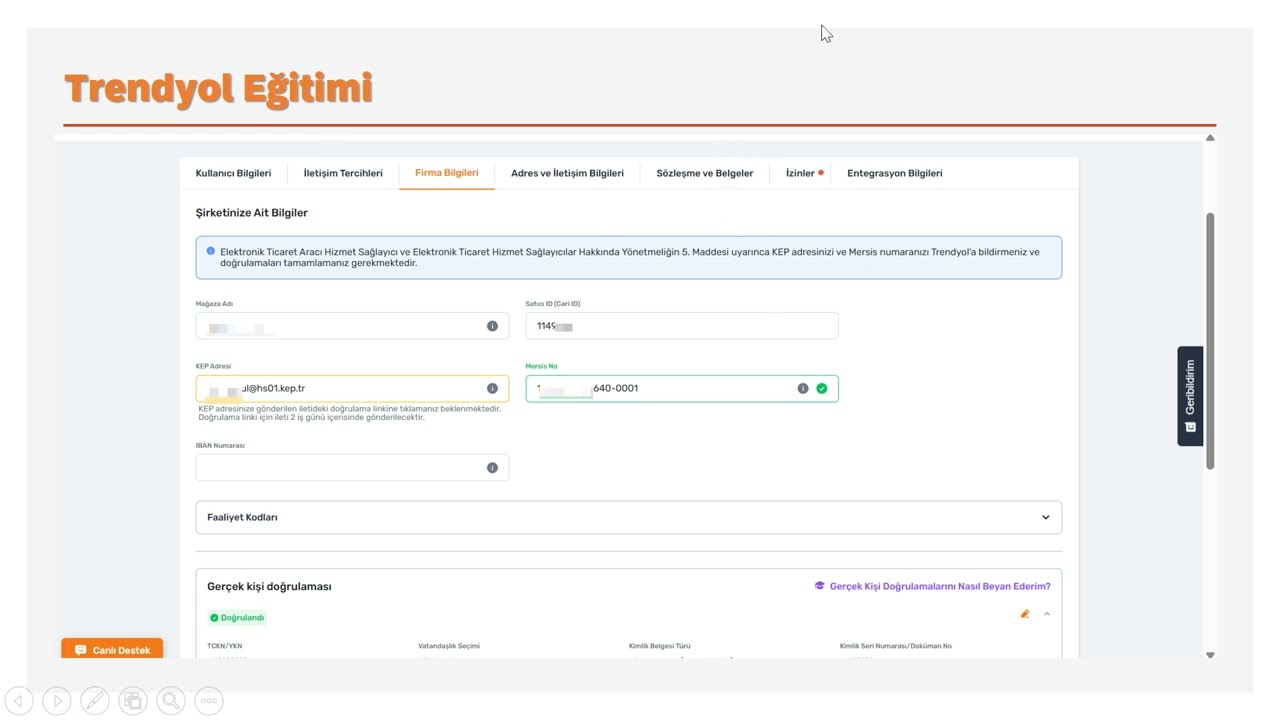Go to Adres ve İletişim Bilgileri tab
The height and width of the screenshot is (720, 1280).
pyautogui.click(x=567, y=173)
